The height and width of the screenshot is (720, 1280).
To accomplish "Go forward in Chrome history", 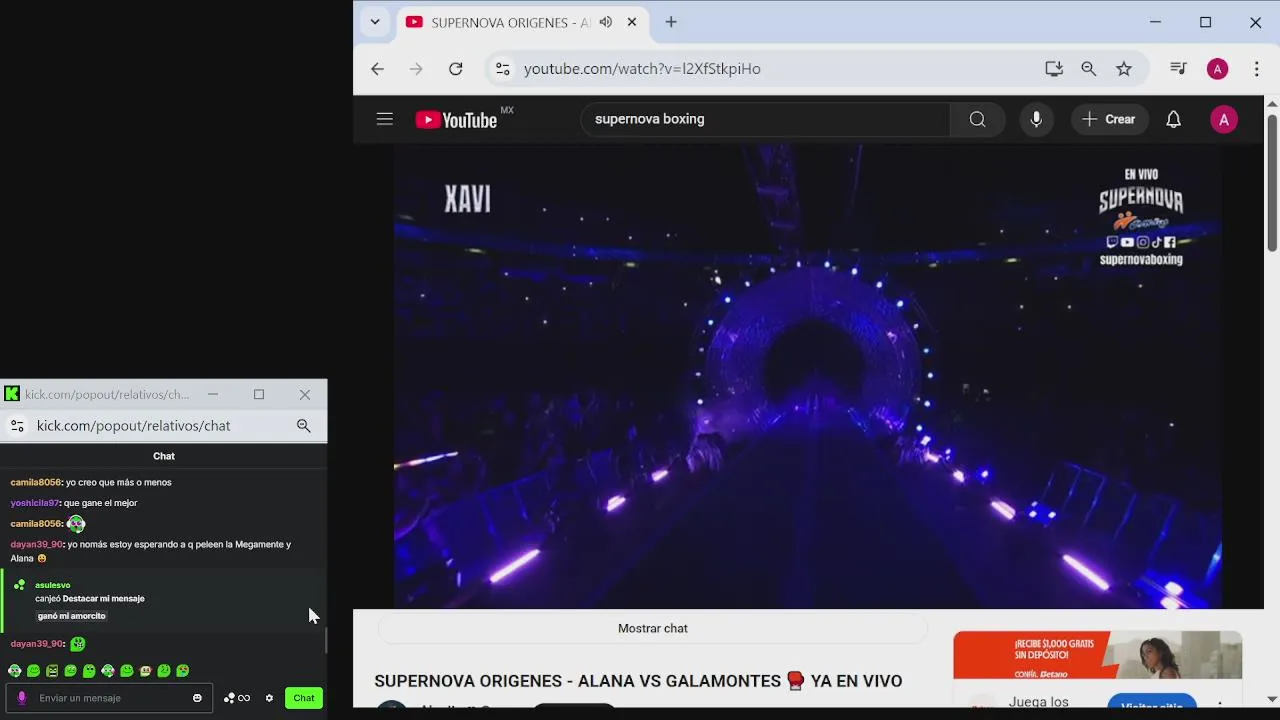I will [x=416, y=69].
